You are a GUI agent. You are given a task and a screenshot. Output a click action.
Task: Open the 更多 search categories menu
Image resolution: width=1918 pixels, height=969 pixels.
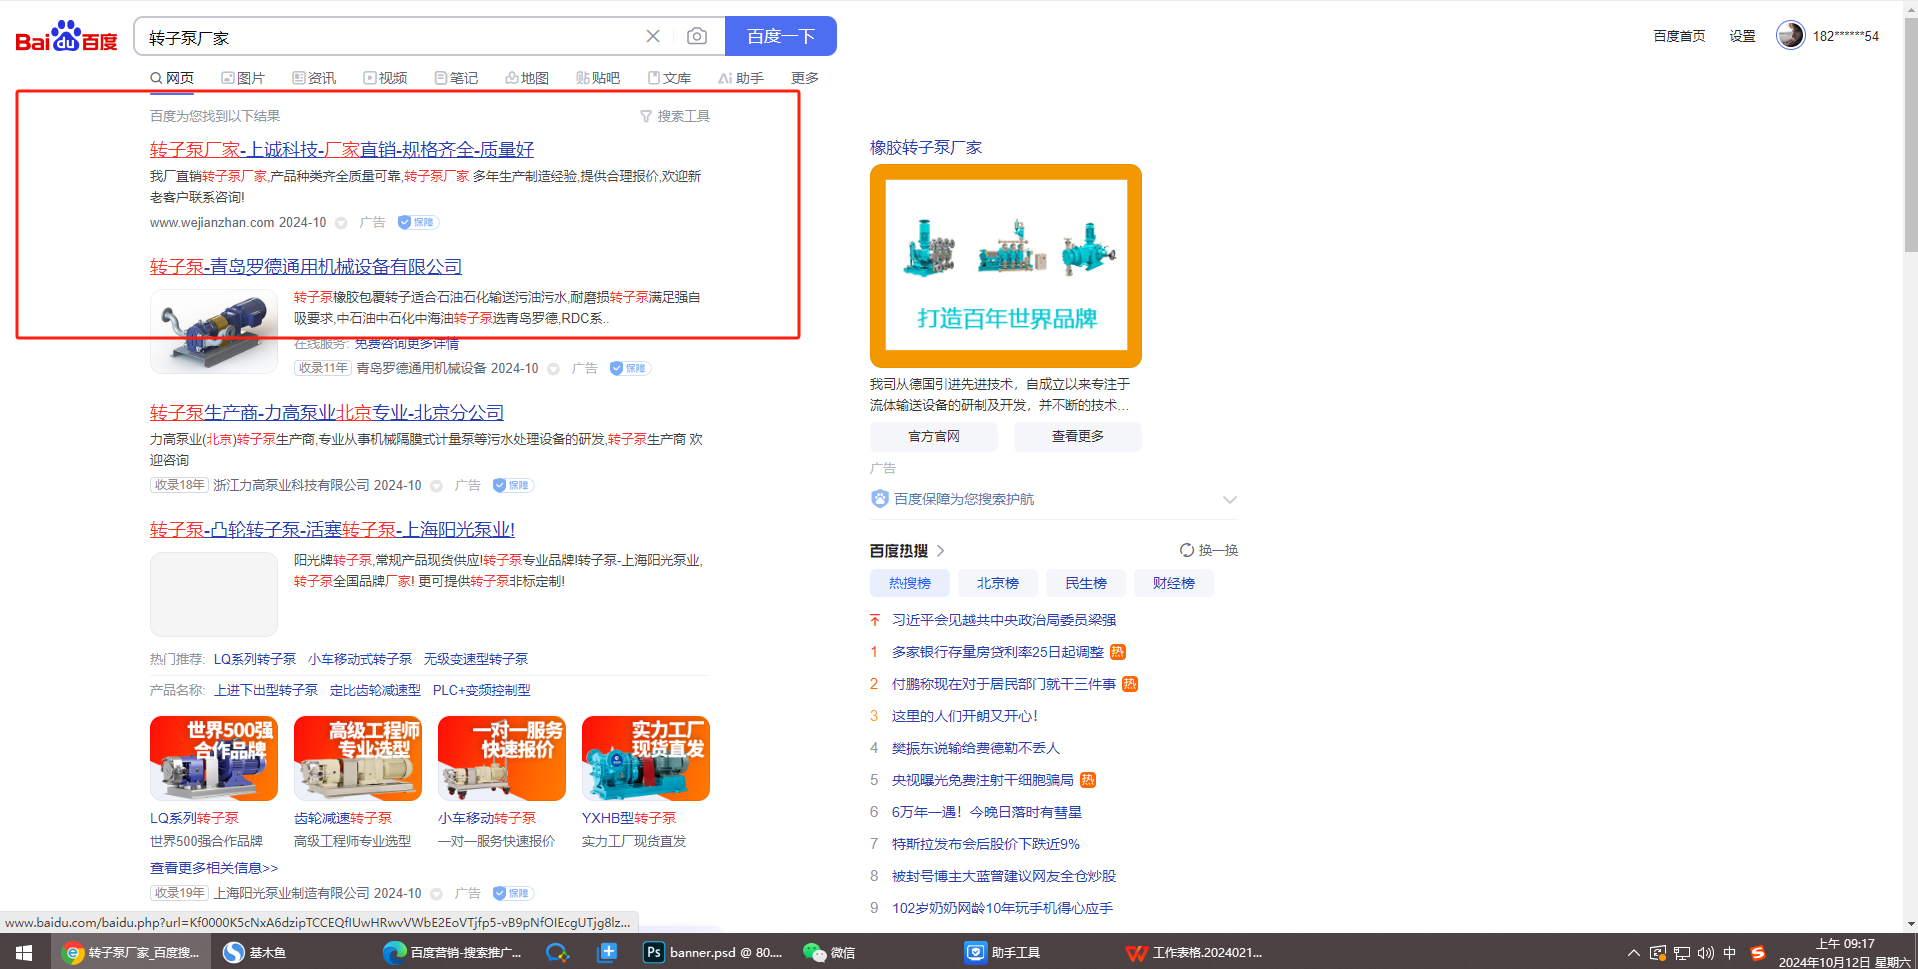coord(804,78)
